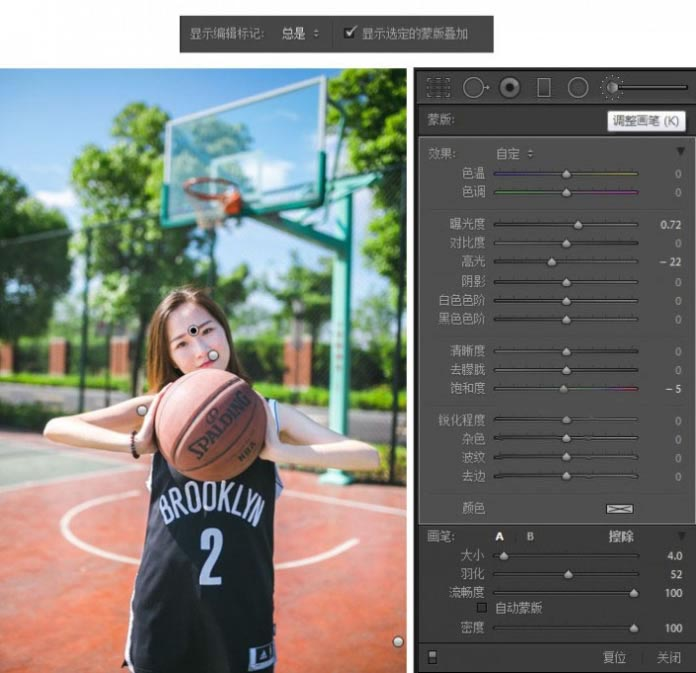Image resolution: width=696 pixels, height=673 pixels.
Task: Toggle 显示选定的蒙版叠加 checkbox
Action: pos(350,32)
